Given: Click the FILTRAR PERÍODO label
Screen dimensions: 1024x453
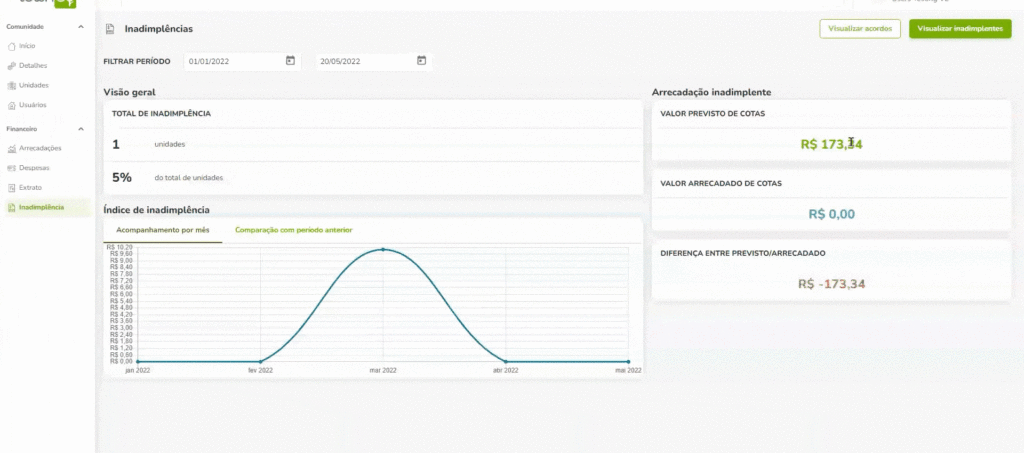Looking at the screenshot, I should 136,61.
